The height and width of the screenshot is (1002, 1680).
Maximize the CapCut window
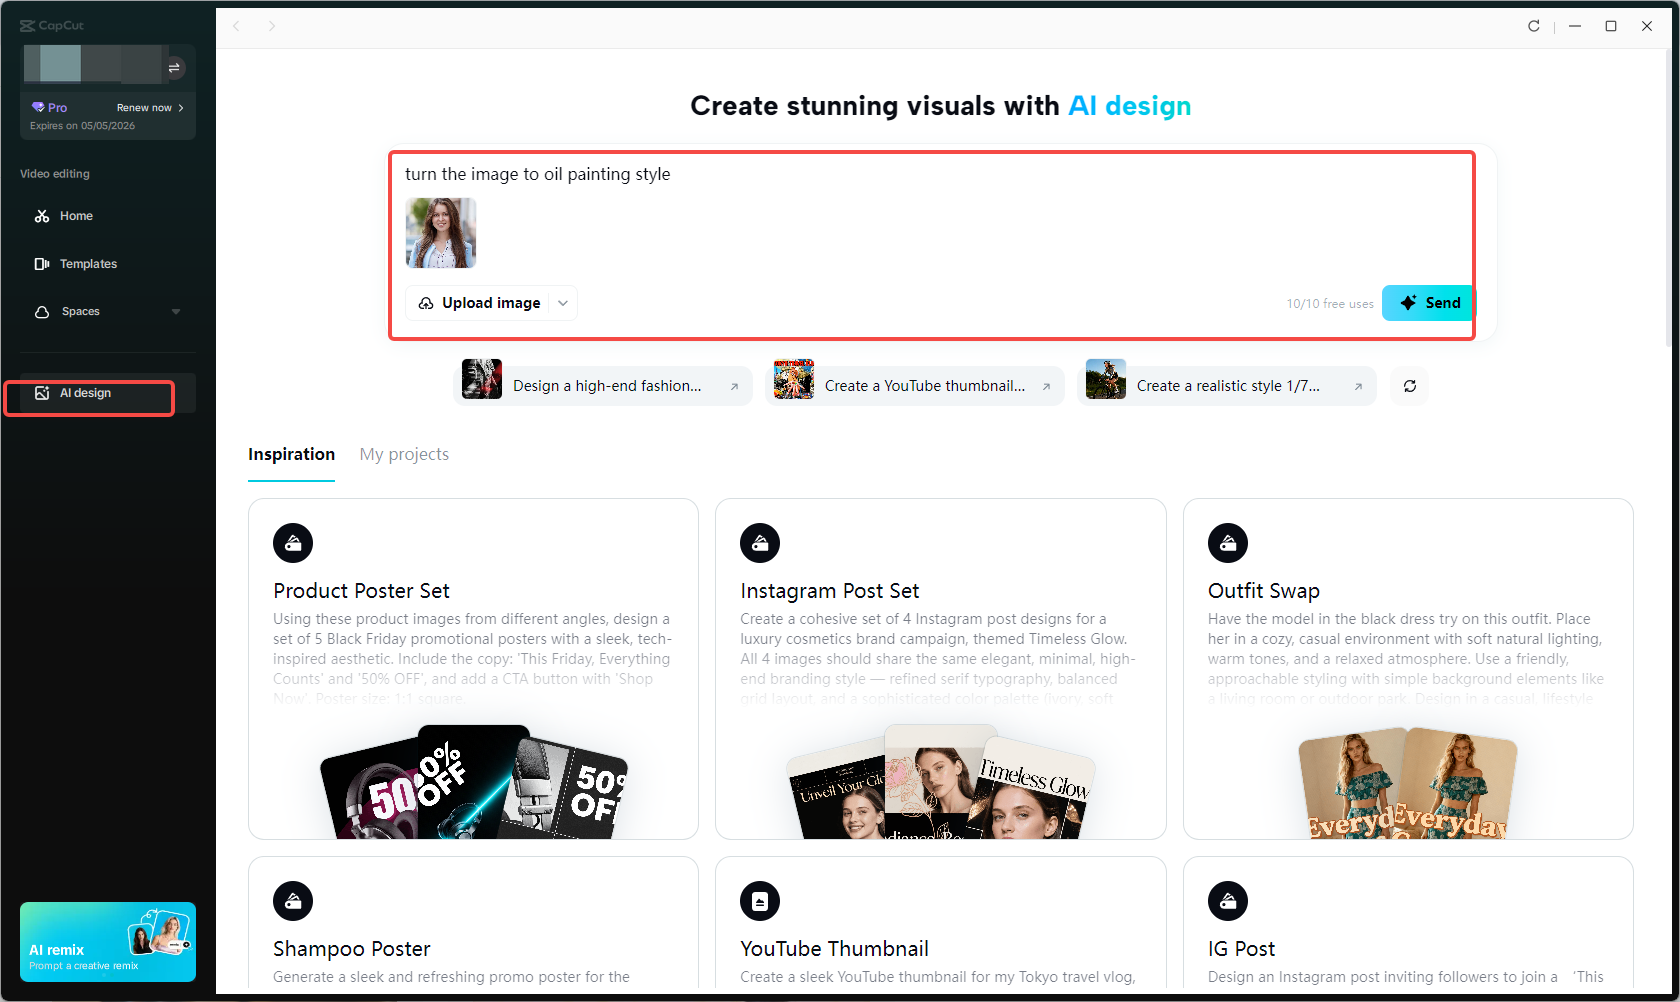point(1611,26)
